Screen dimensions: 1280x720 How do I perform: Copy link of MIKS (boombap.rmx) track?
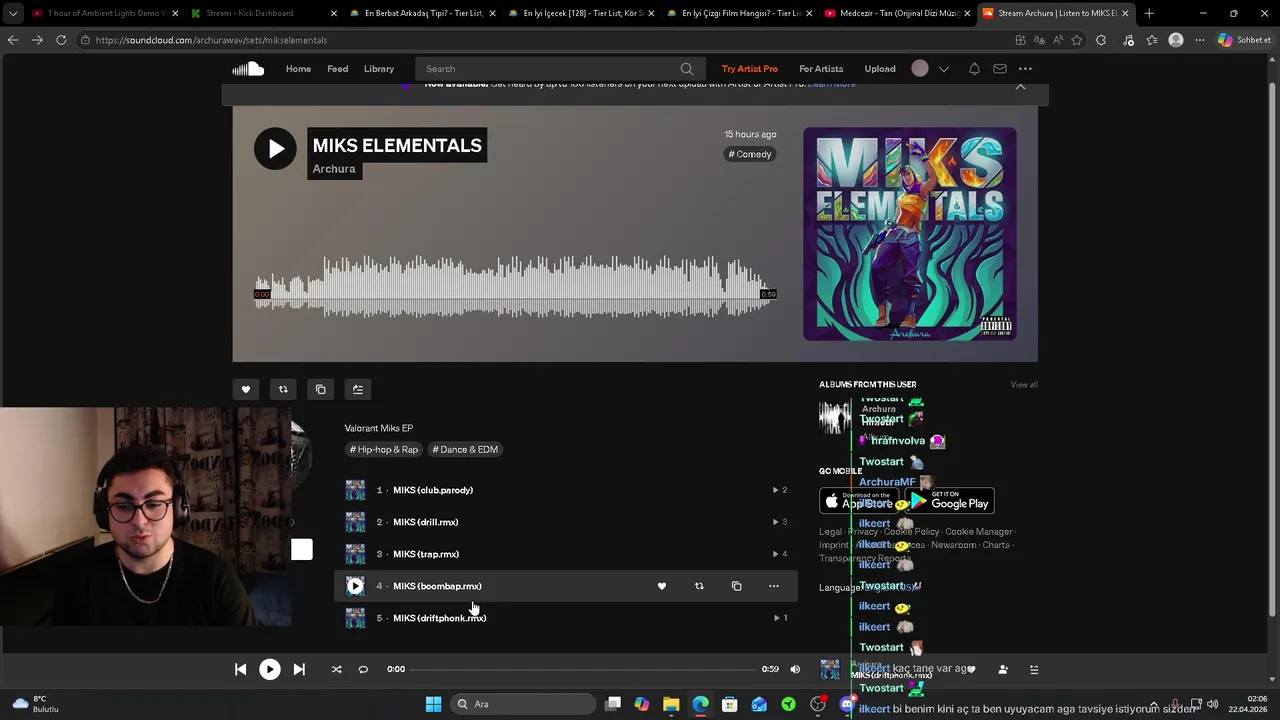click(736, 586)
